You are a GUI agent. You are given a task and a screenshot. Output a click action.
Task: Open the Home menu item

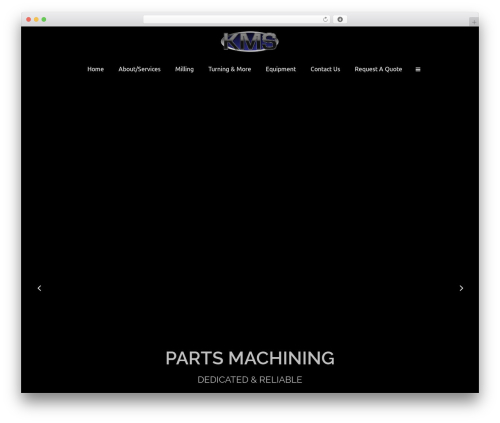(96, 69)
